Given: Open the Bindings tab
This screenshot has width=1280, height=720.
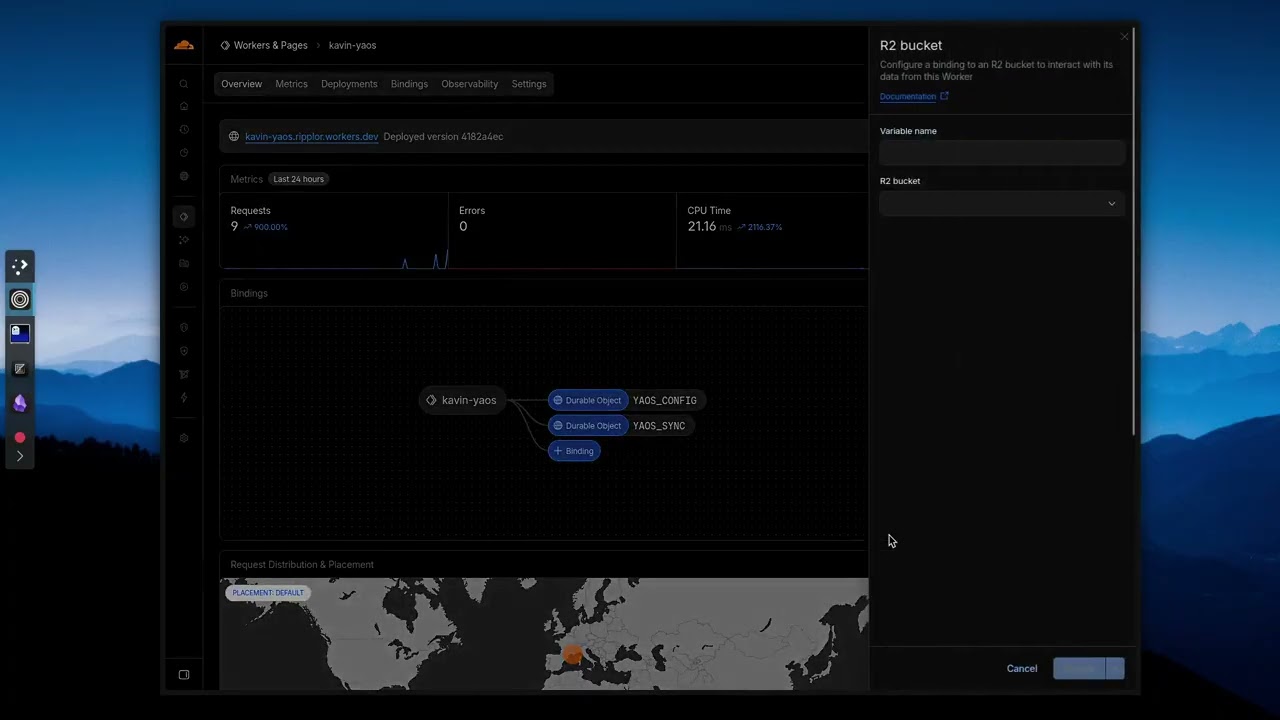Looking at the screenshot, I should [409, 84].
